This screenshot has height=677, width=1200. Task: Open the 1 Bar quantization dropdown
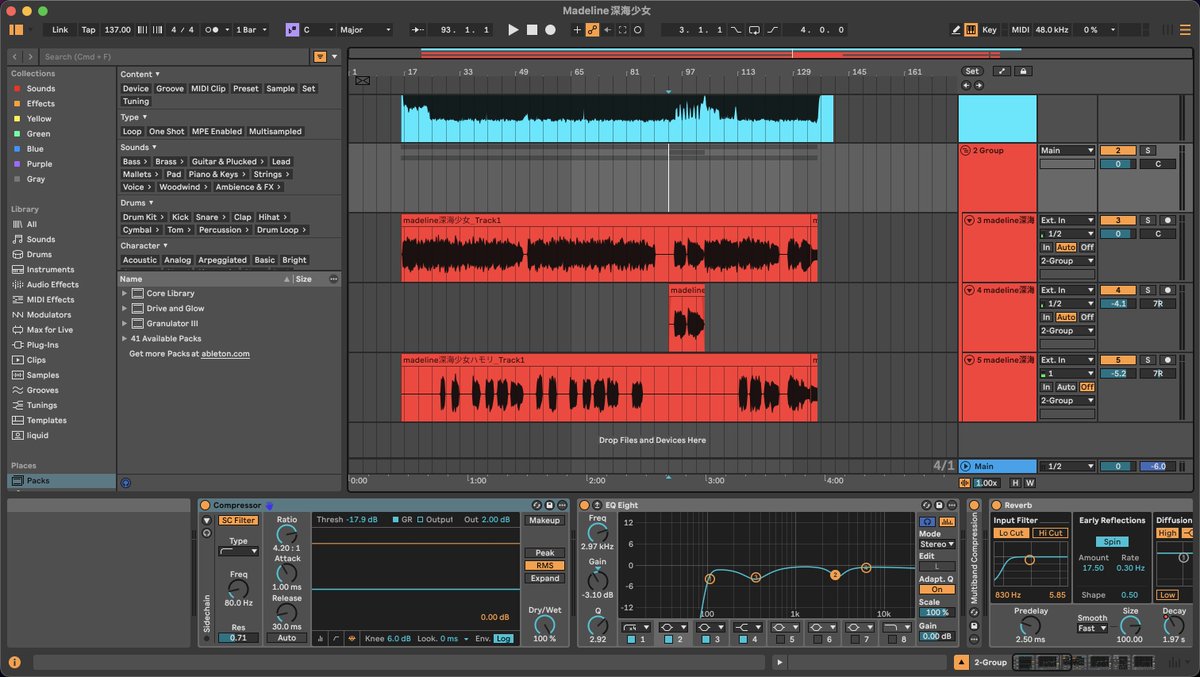click(x=251, y=30)
